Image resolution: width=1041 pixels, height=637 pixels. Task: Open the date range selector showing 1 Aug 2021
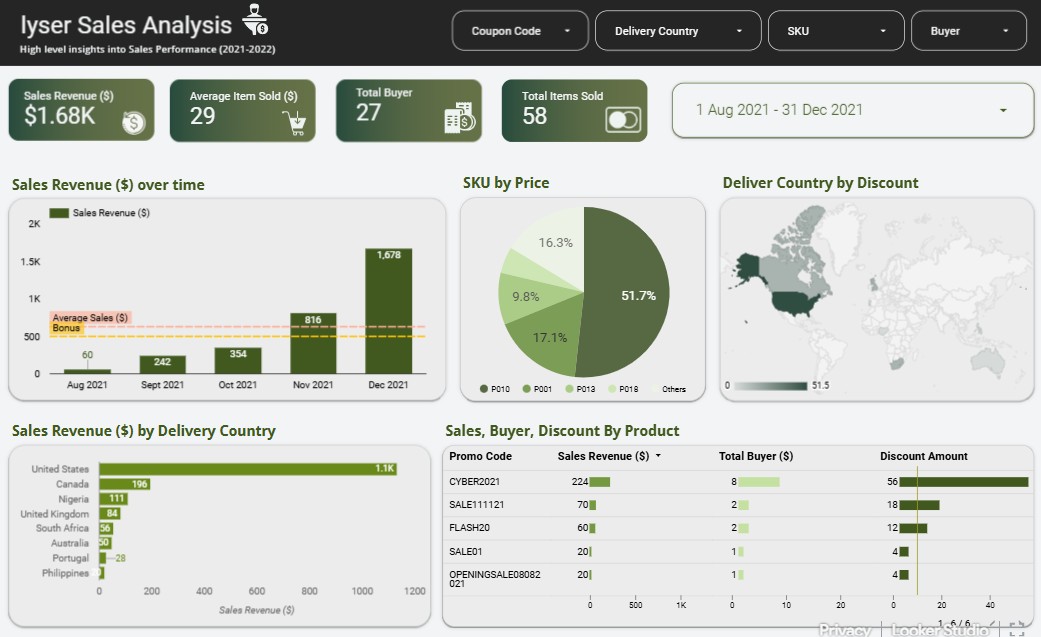point(852,110)
